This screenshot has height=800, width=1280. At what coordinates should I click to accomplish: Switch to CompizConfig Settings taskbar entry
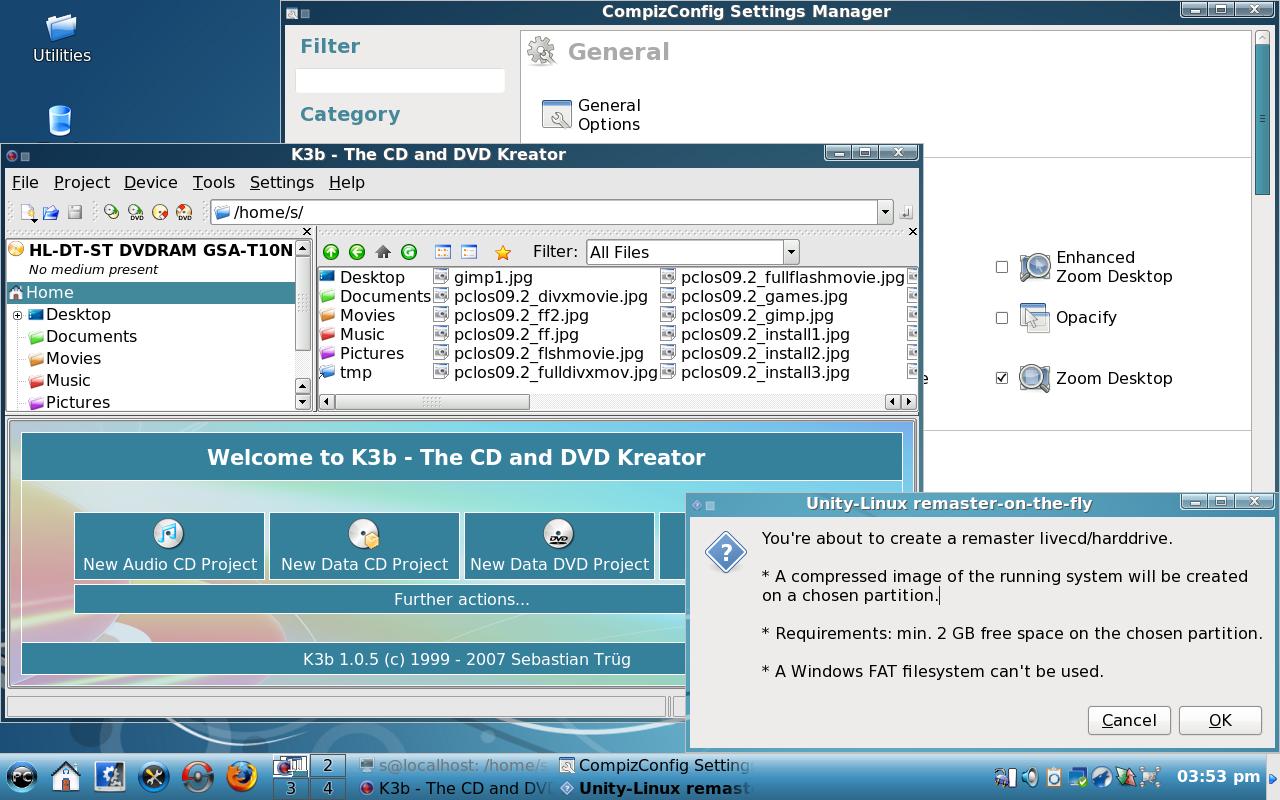pyautogui.click(x=654, y=765)
